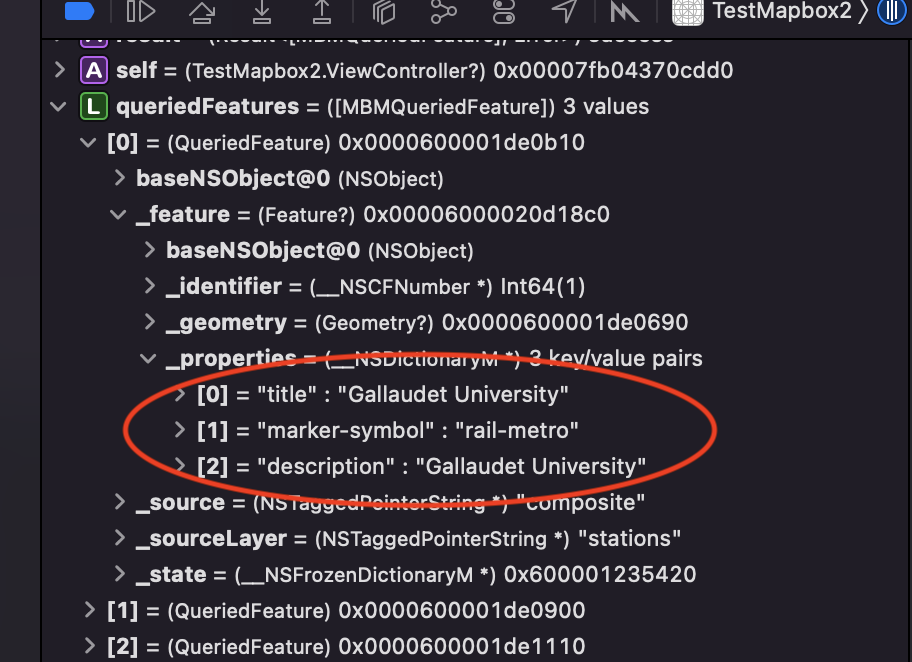The width and height of the screenshot is (912, 662).
Task: Open the TestMapbox2 jump bar menu
Action: [783, 13]
